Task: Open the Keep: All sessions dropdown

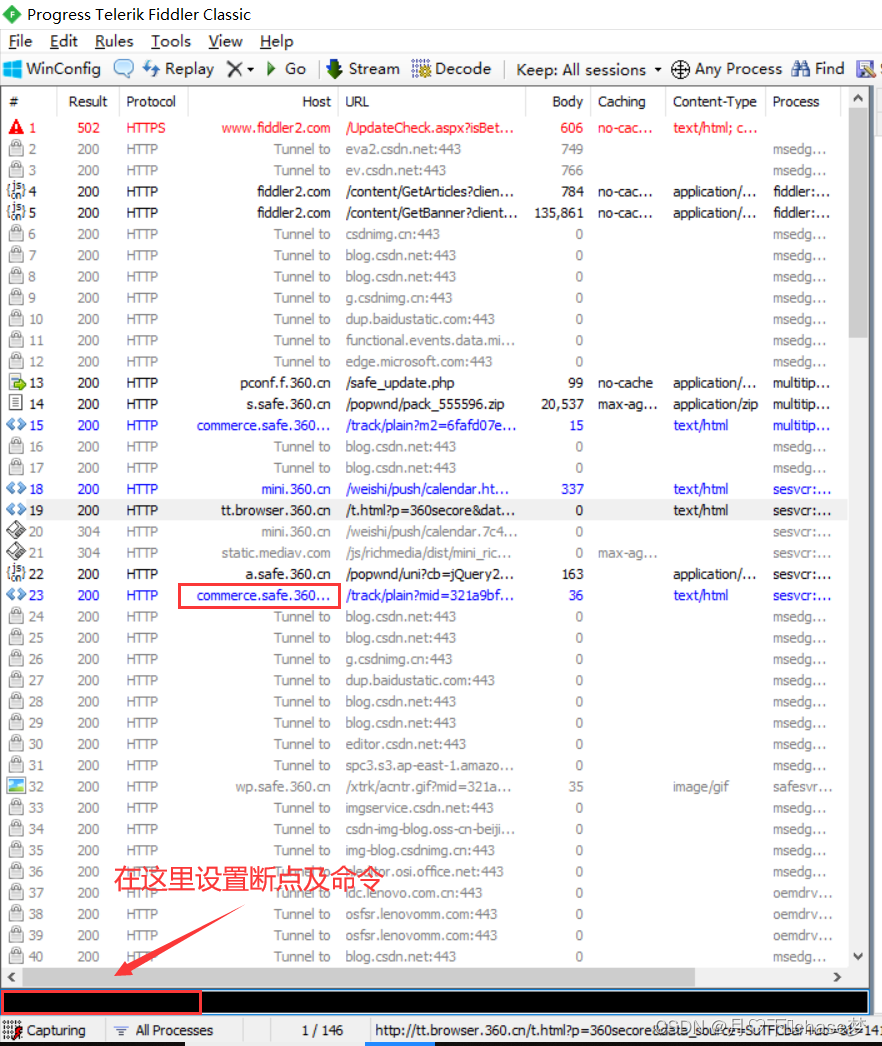Action: coord(588,69)
